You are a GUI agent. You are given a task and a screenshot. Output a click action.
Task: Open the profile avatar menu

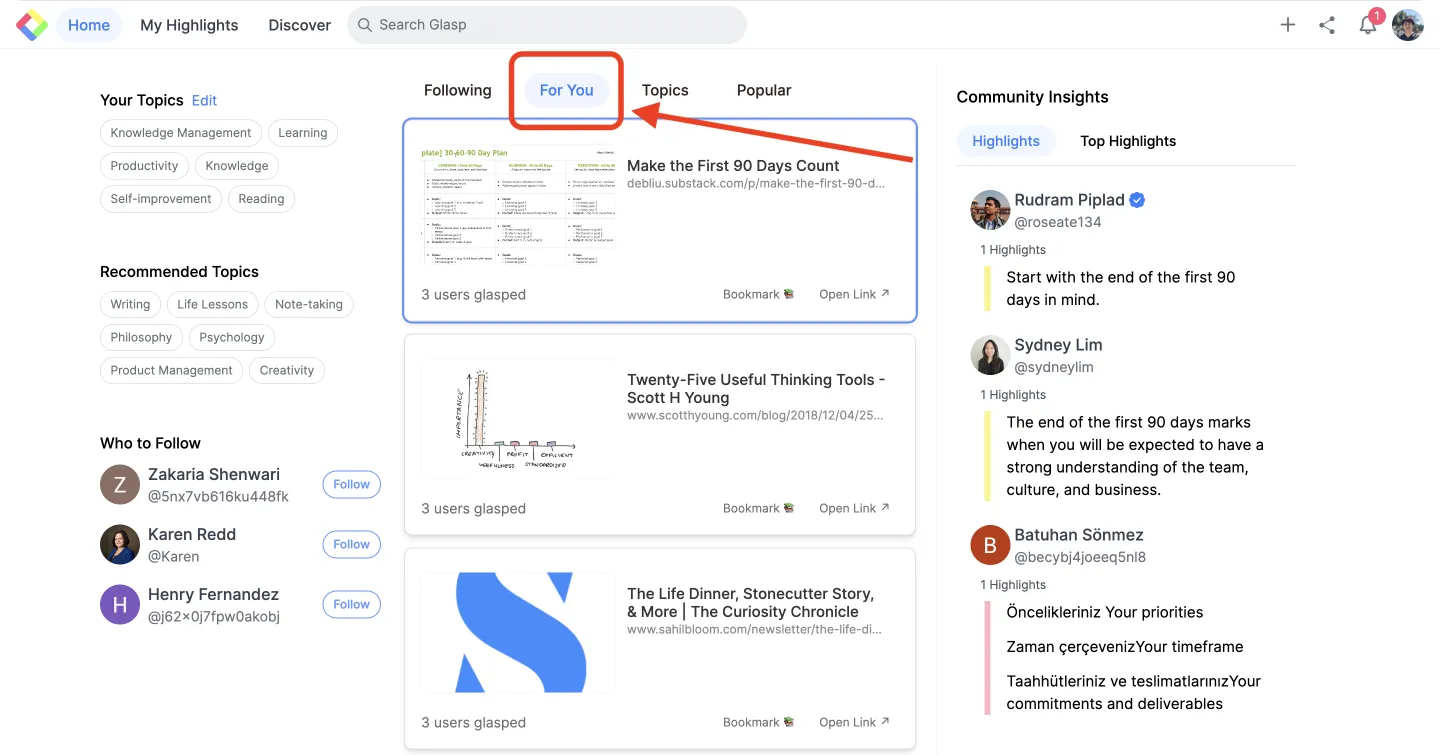(1408, 25)
